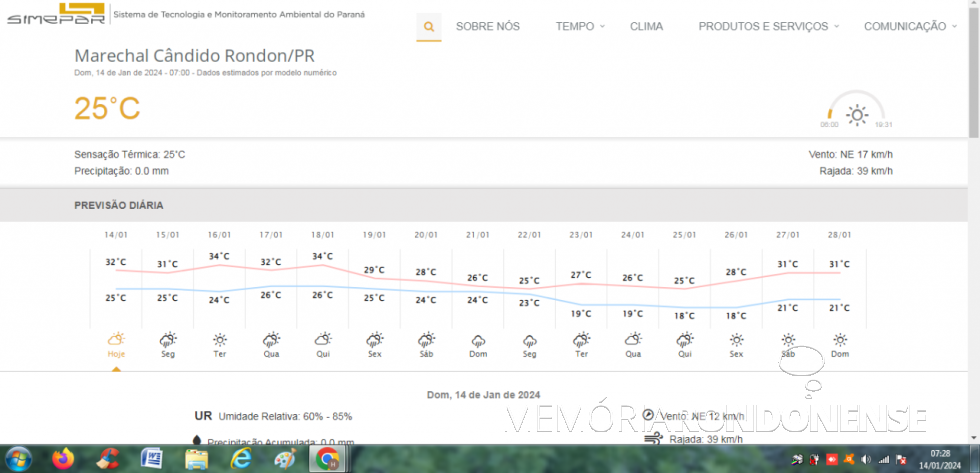Open Microsoft Word from the taskbar
This screenshot has width=980, height=473.
pos(151,459)
